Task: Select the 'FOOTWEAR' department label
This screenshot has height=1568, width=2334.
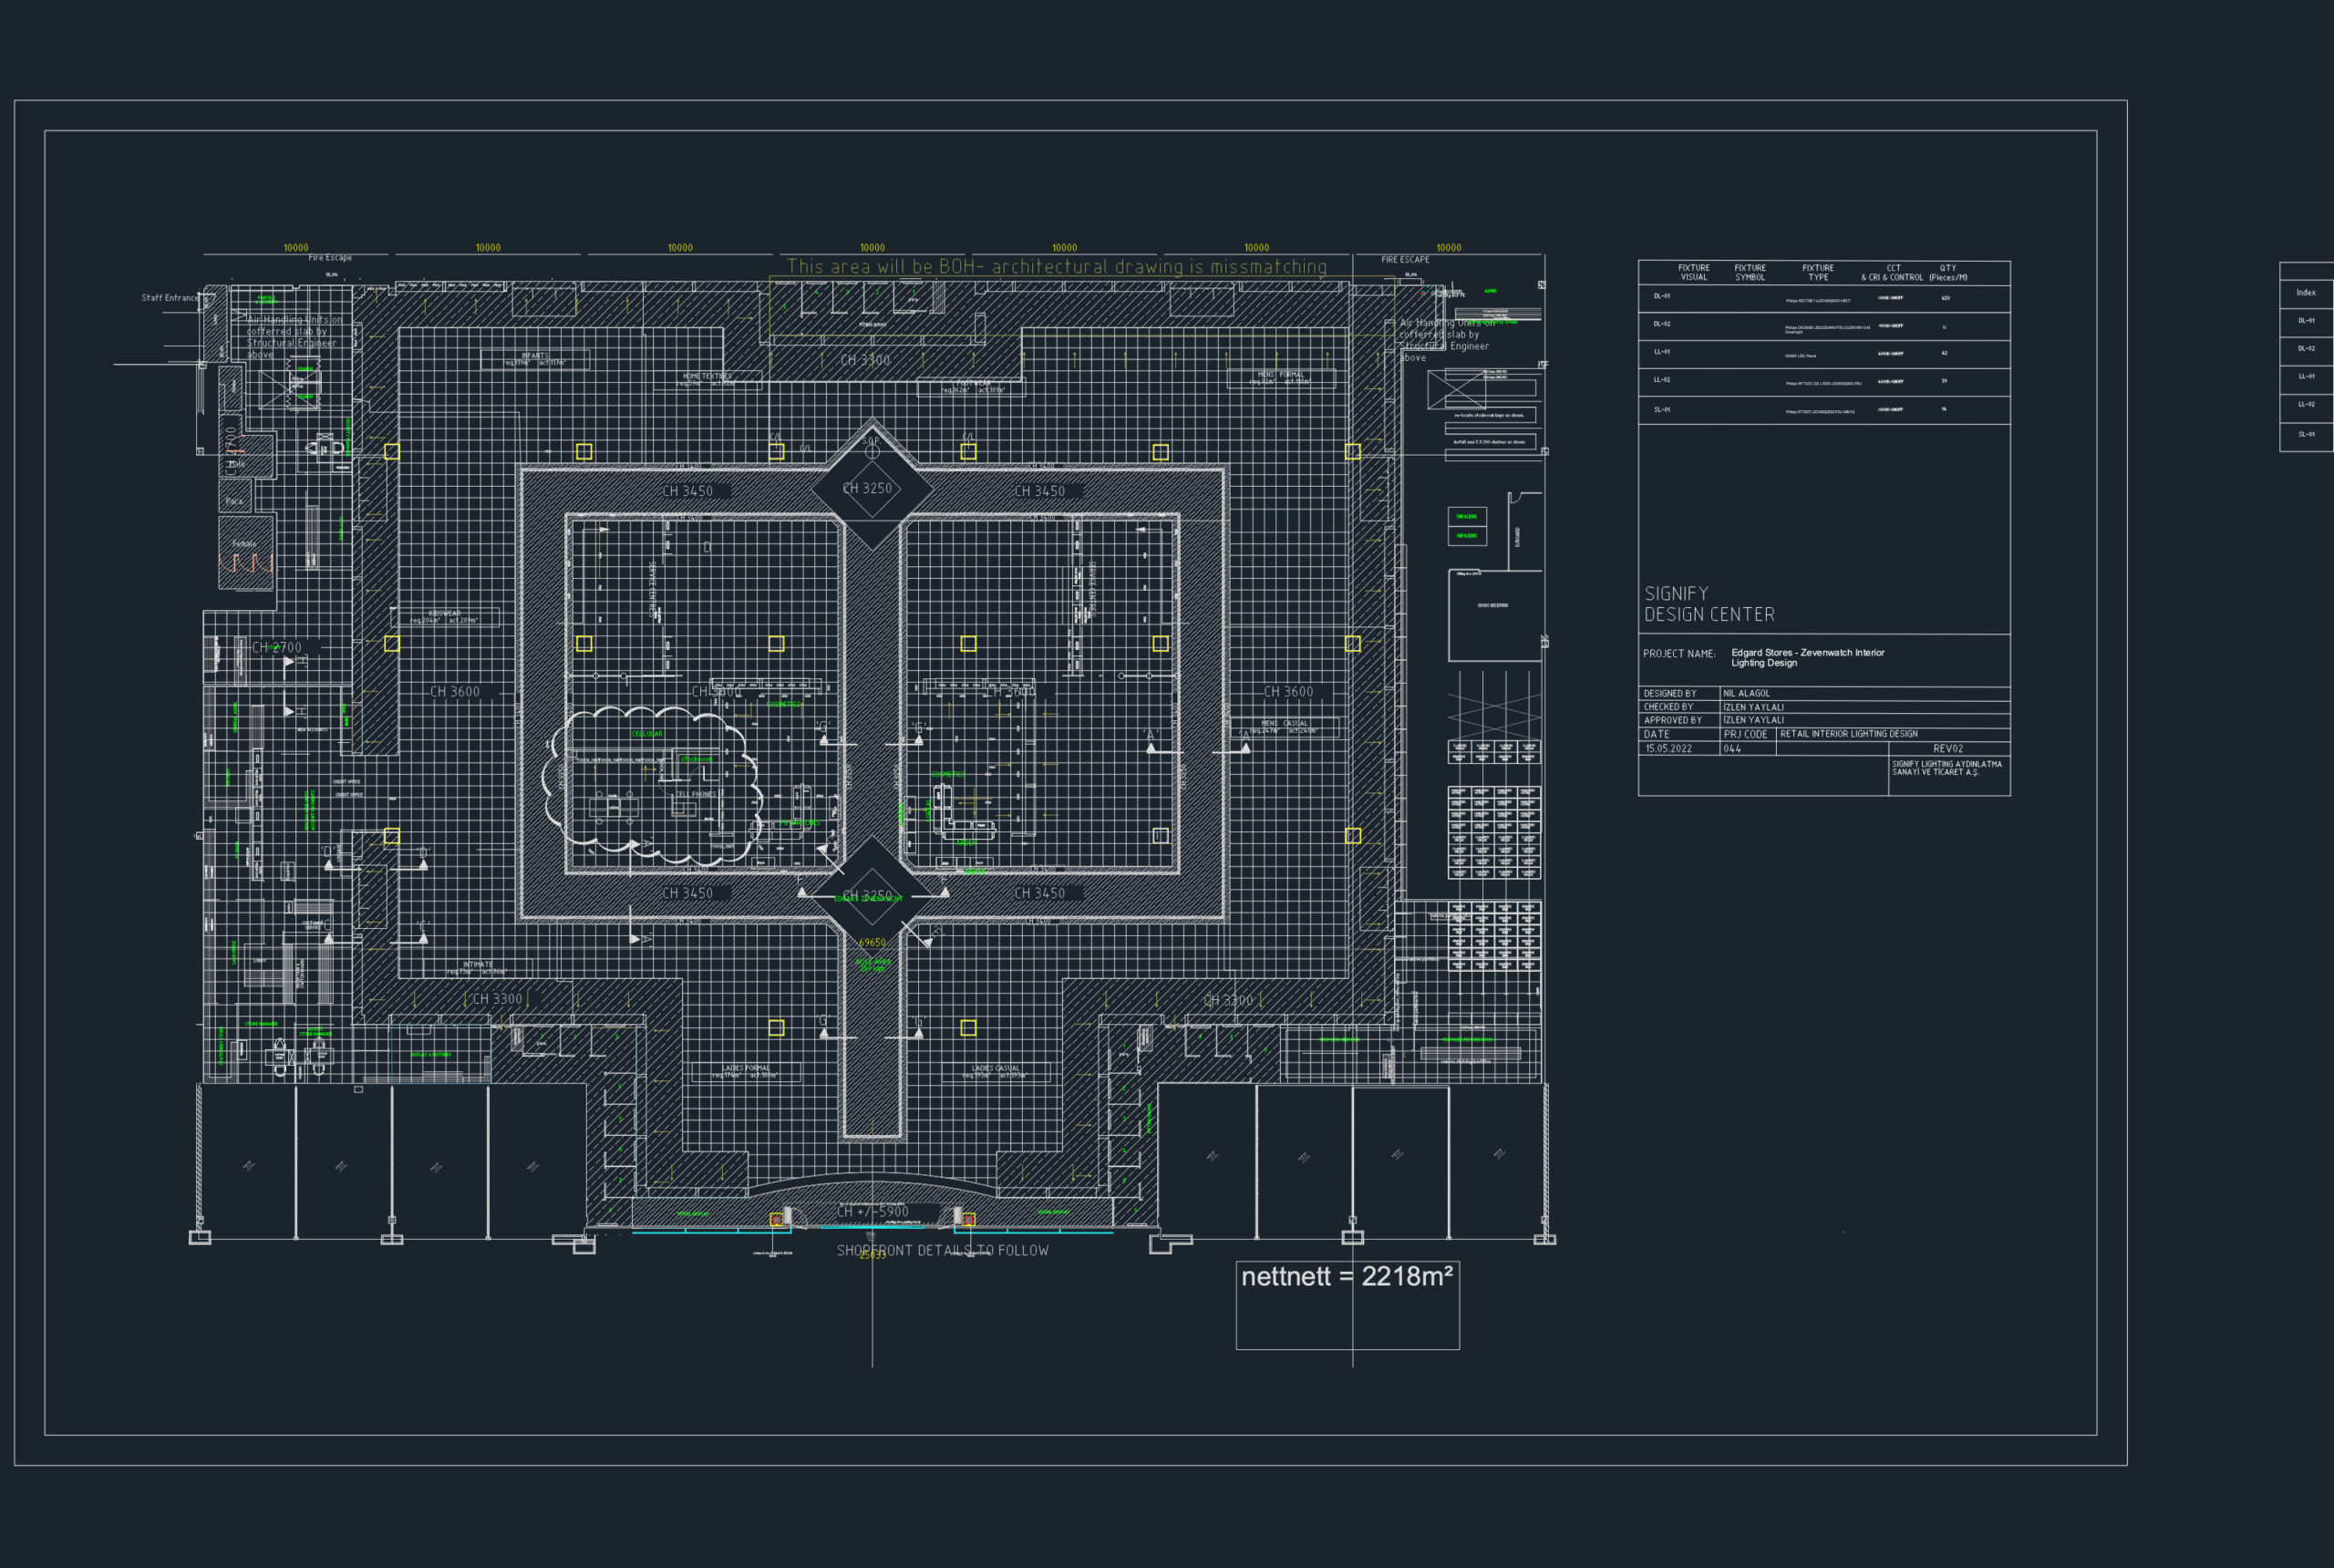Action: [x=972, y=383]
